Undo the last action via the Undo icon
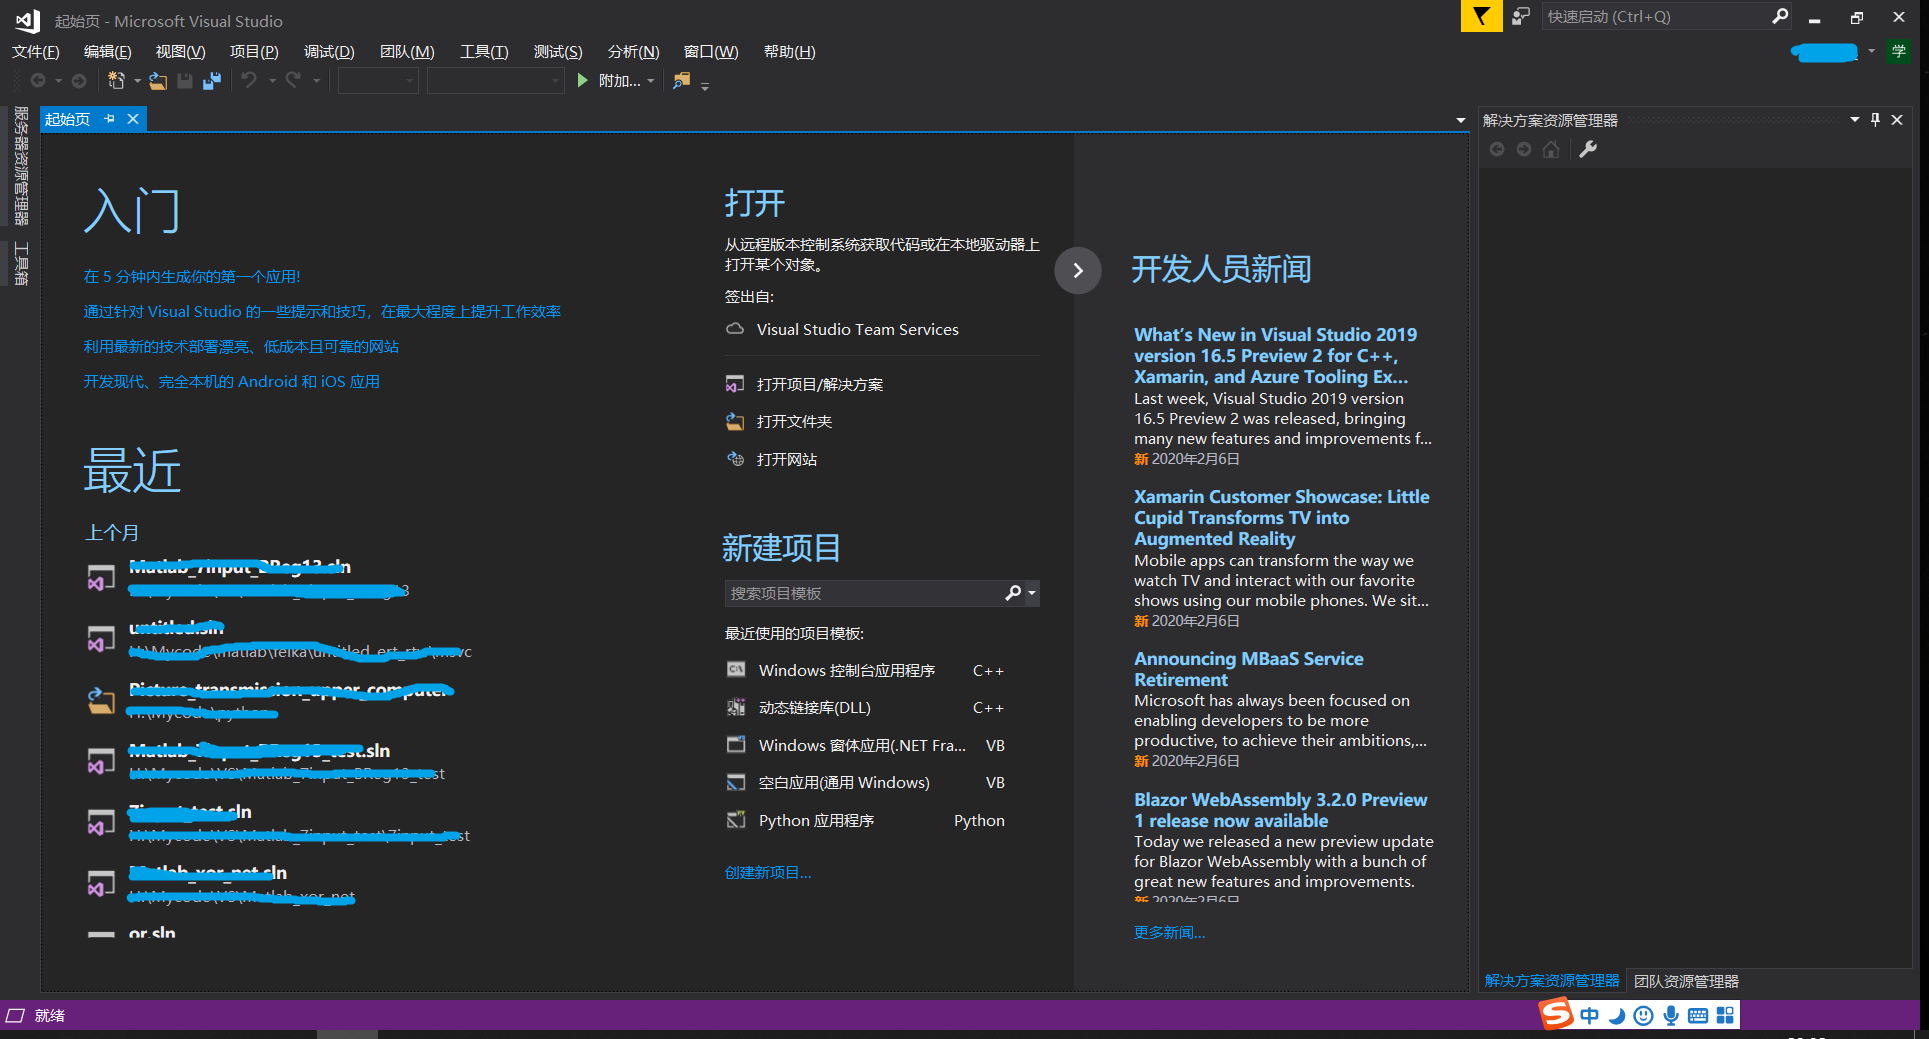Screen dimensions: 1929x1039 [x=250, y=80]
